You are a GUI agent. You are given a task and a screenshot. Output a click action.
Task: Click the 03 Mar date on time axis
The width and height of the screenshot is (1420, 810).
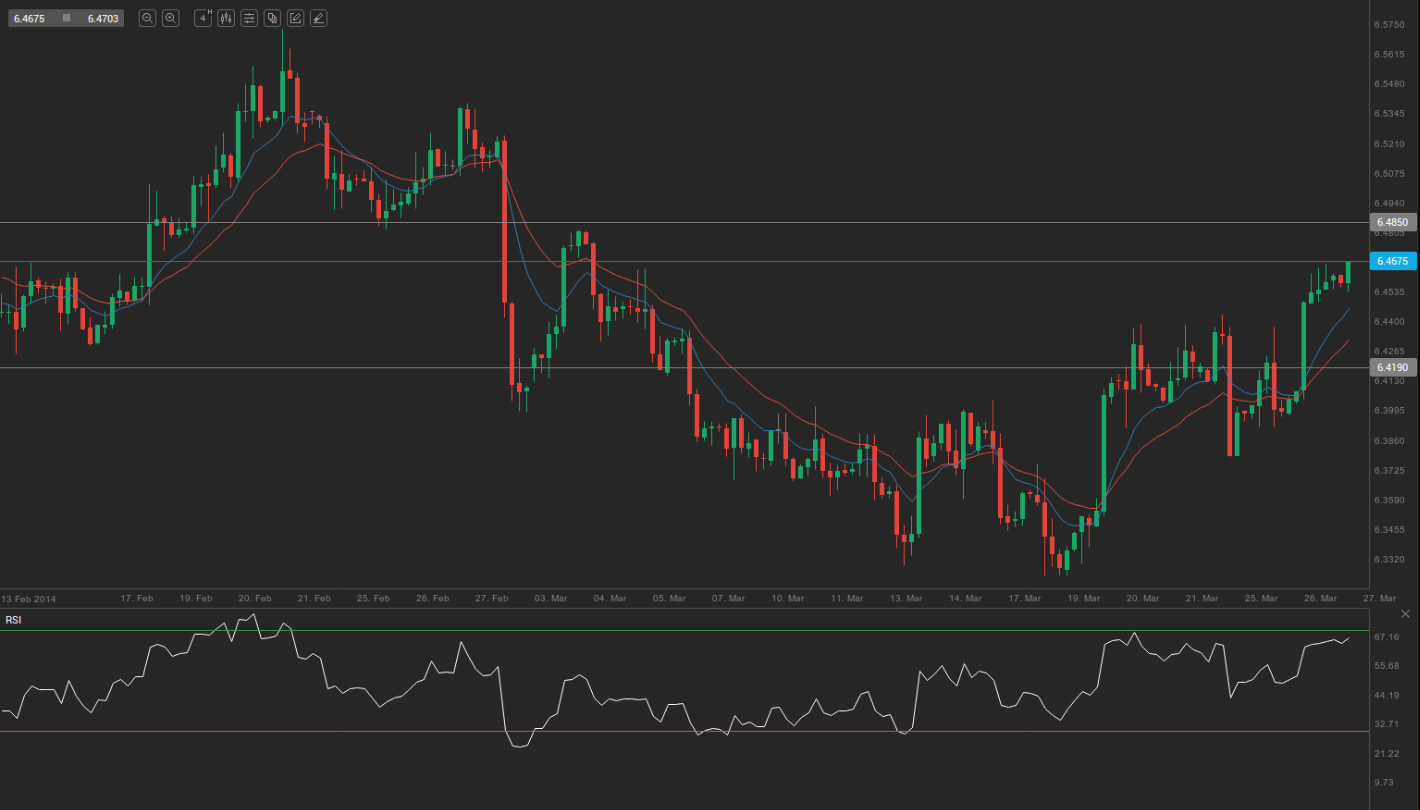(551, 598)
